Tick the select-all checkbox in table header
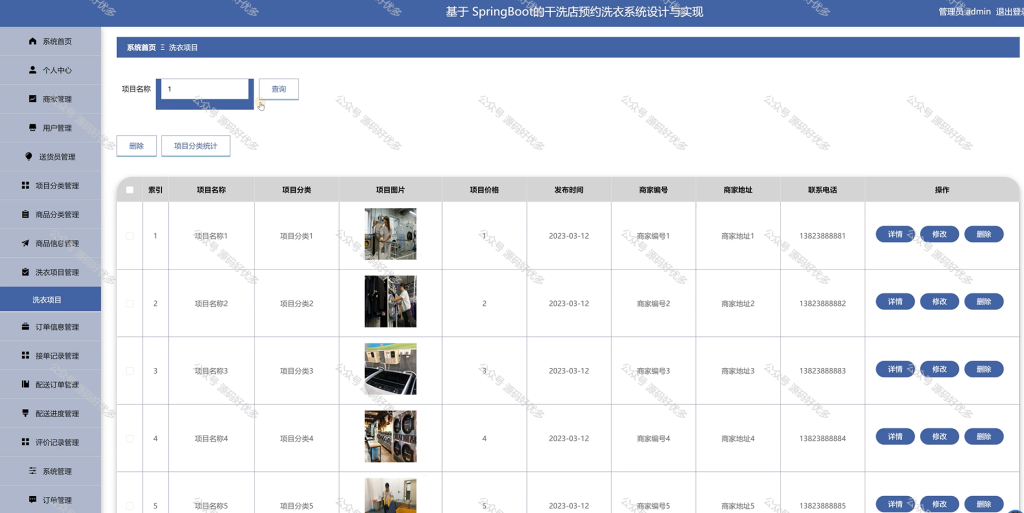The width and height of the screenshot is (1024, 513). (129, 190)
